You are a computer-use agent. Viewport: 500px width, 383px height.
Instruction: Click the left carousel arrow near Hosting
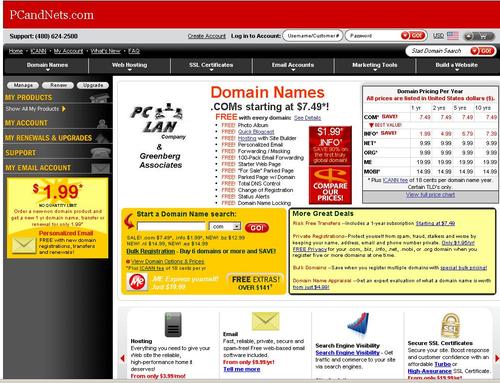pos(122,358)
